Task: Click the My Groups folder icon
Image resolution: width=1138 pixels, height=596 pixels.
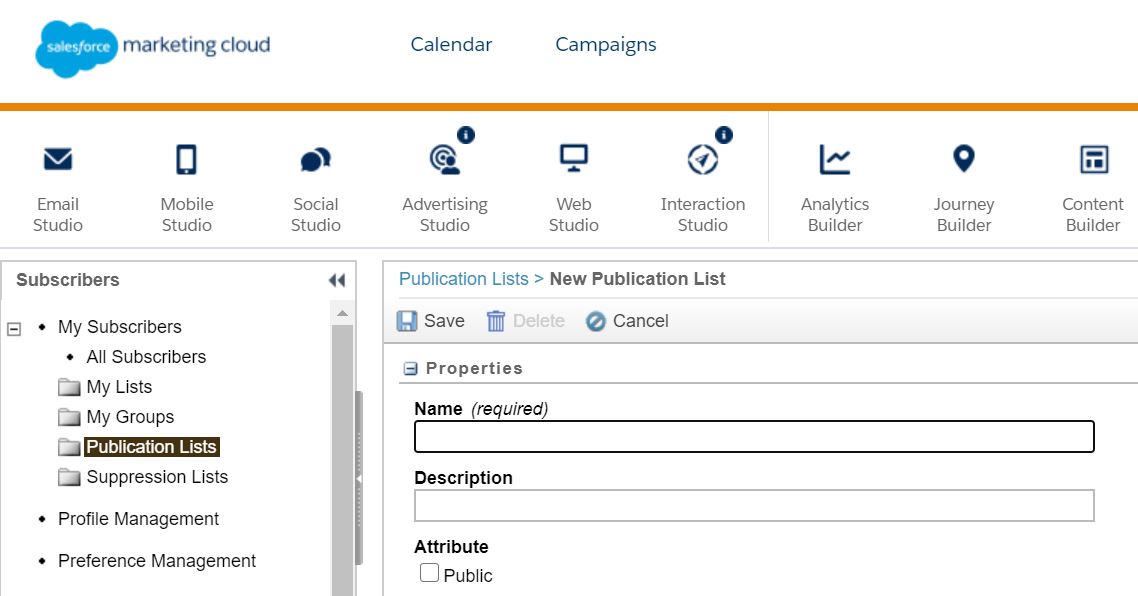Action: point(69,417)
